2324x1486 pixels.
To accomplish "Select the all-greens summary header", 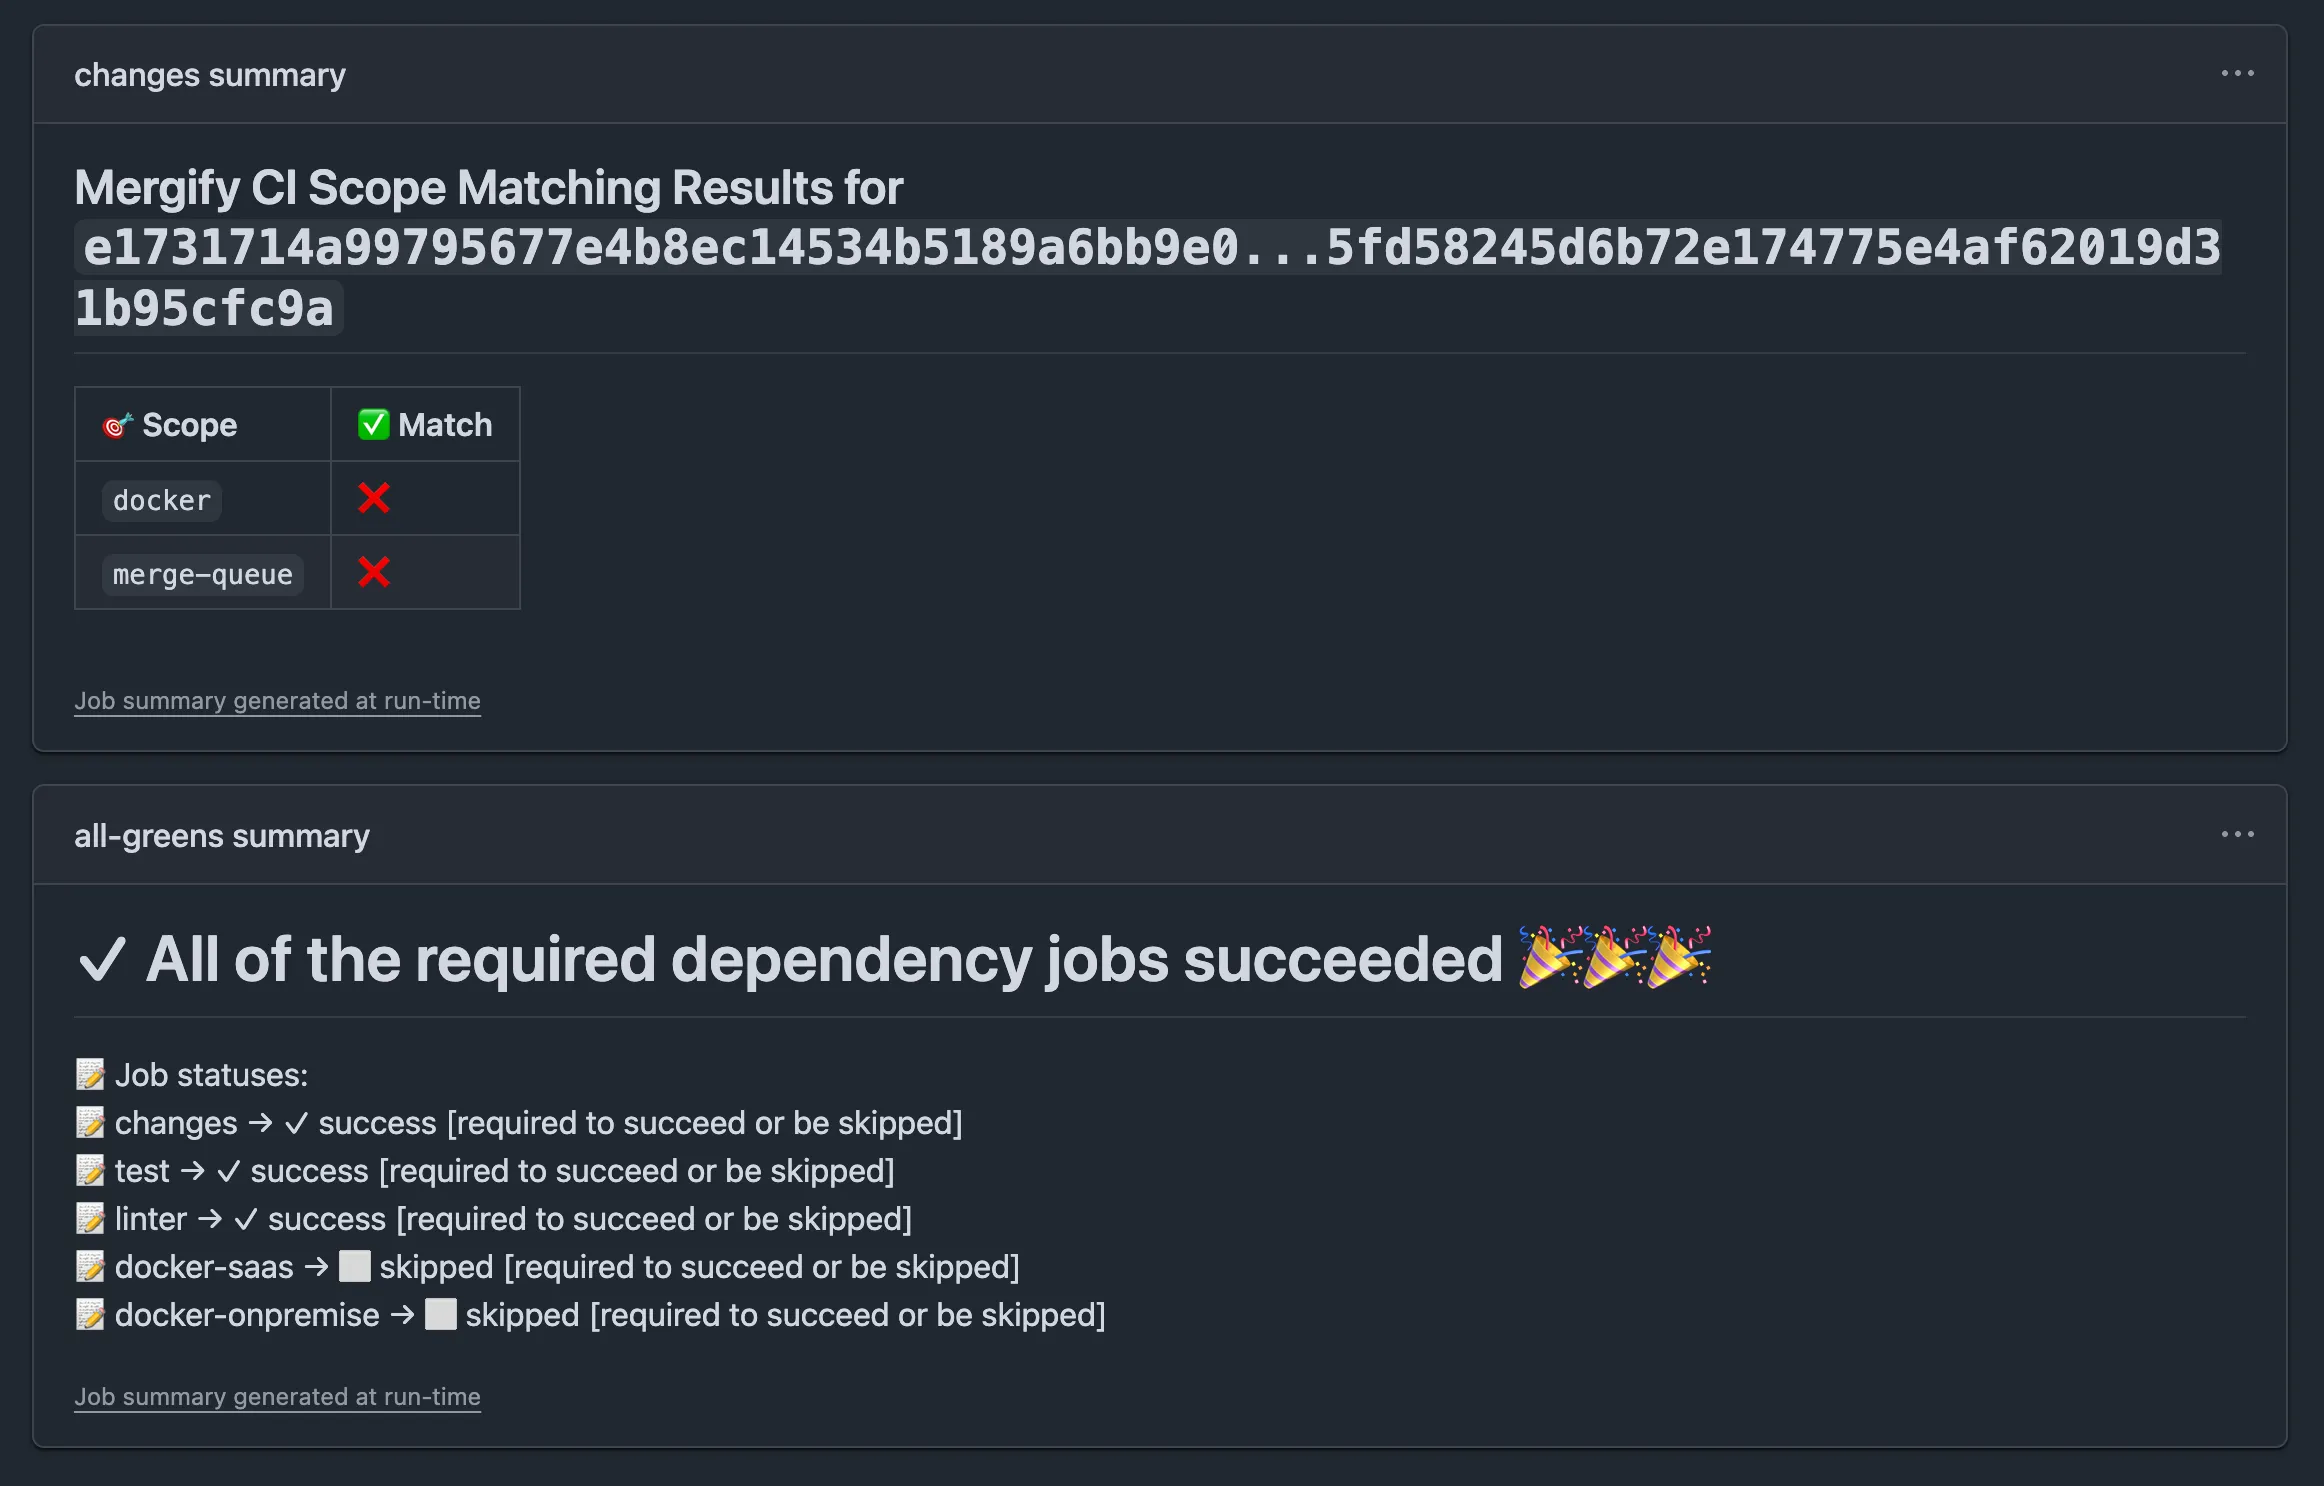I will pos(222,835).
